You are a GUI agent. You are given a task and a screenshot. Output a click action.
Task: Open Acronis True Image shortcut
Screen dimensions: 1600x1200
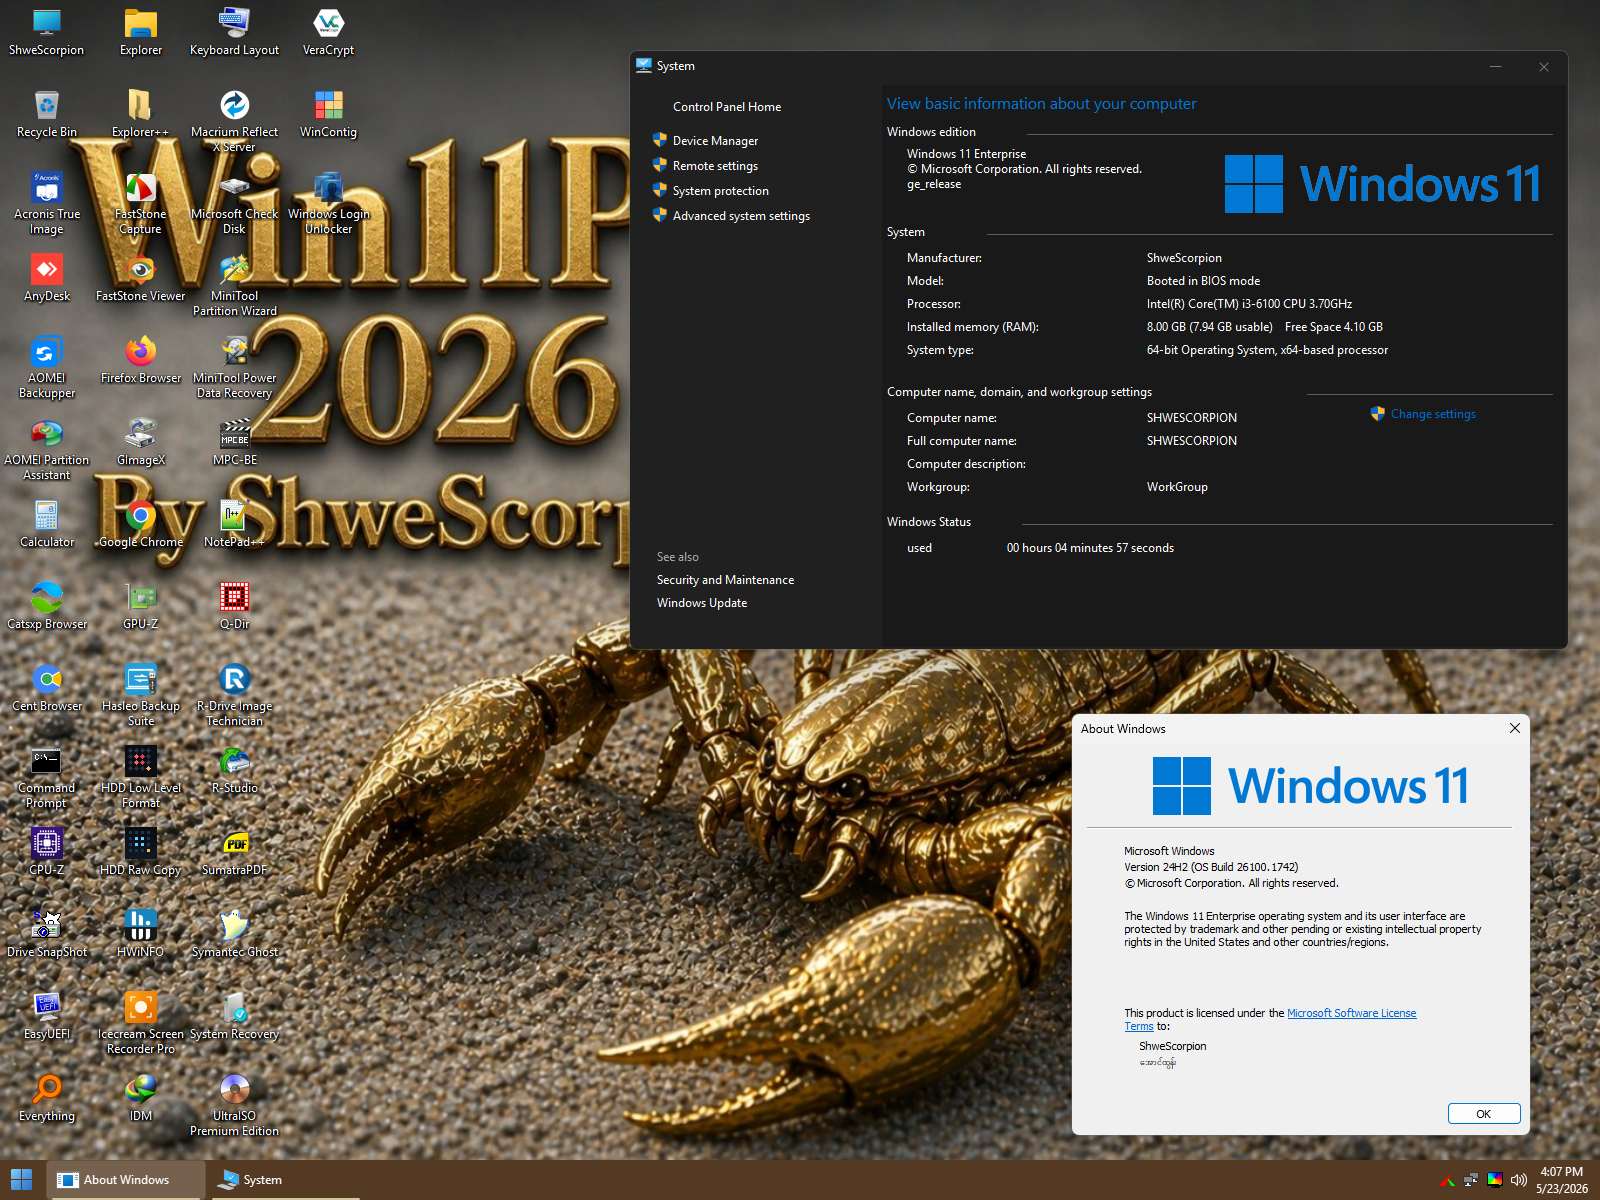47,203
